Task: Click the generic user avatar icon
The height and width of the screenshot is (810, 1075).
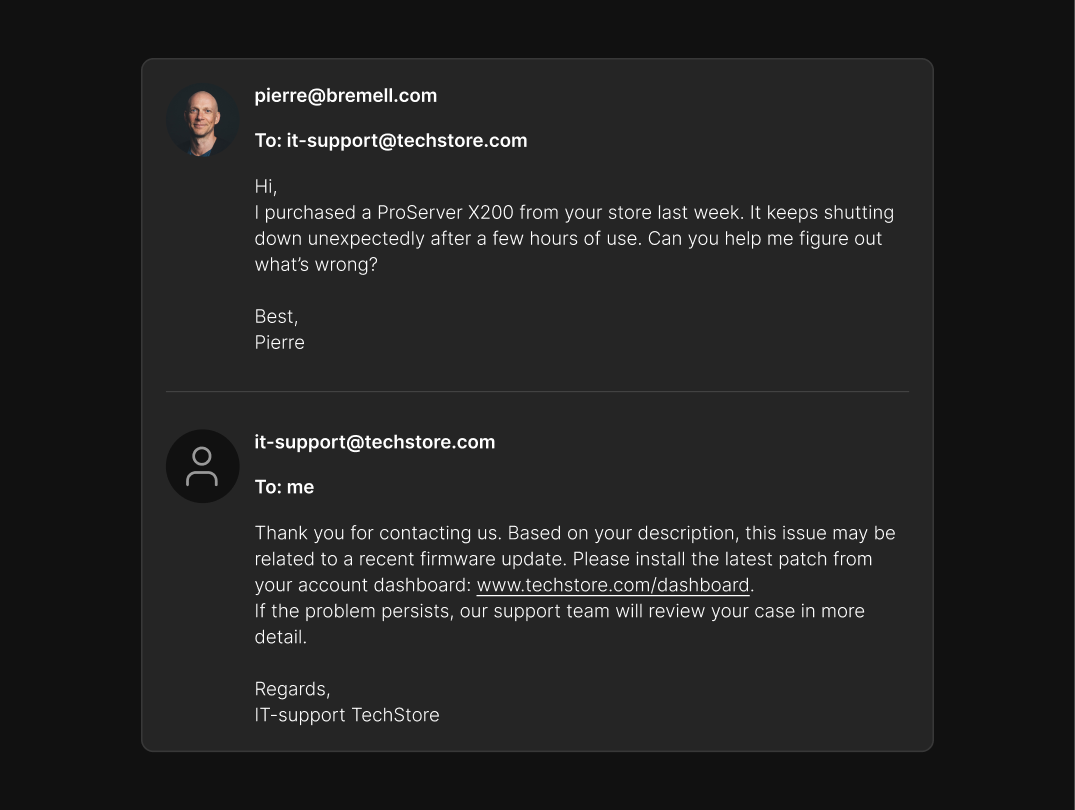Action: point(202,466)
